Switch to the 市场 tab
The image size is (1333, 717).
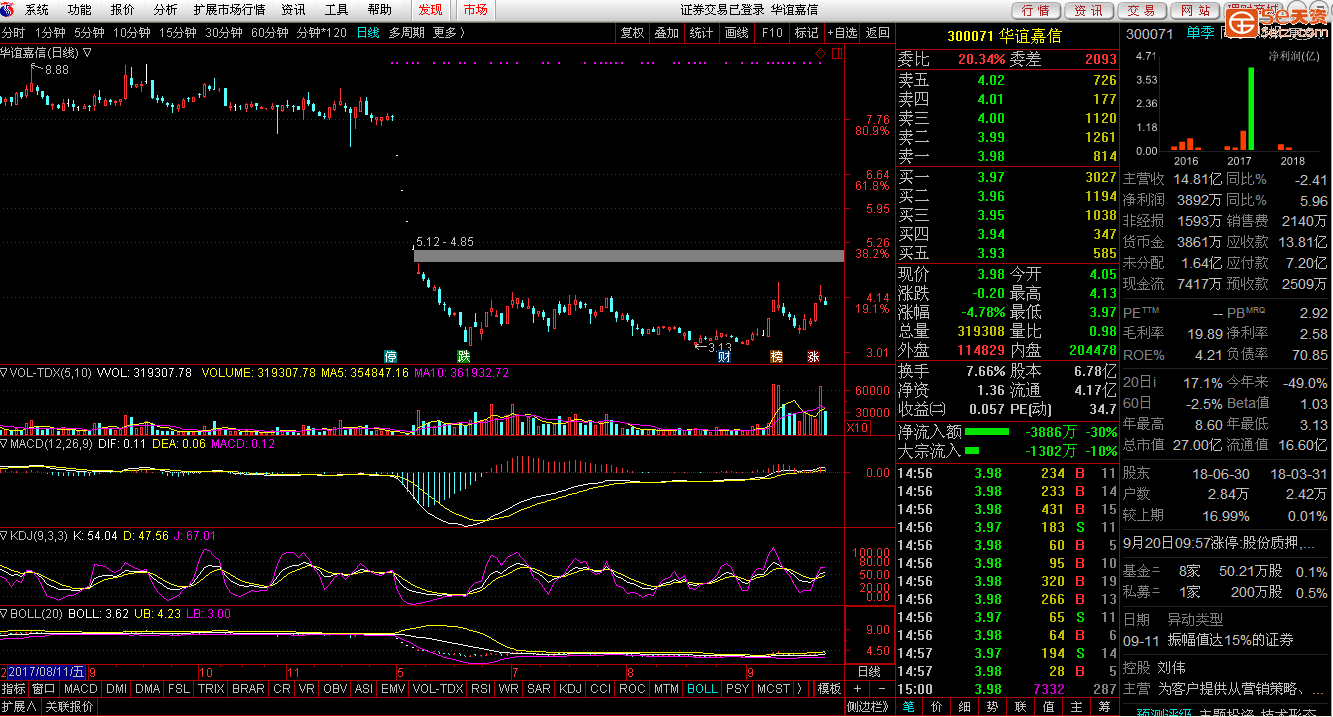476,9
